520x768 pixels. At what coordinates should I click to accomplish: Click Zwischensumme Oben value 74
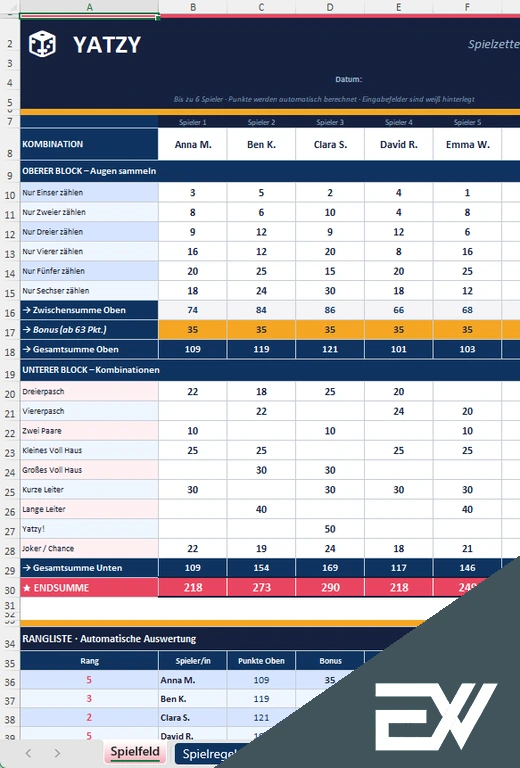tap(193, 311)
